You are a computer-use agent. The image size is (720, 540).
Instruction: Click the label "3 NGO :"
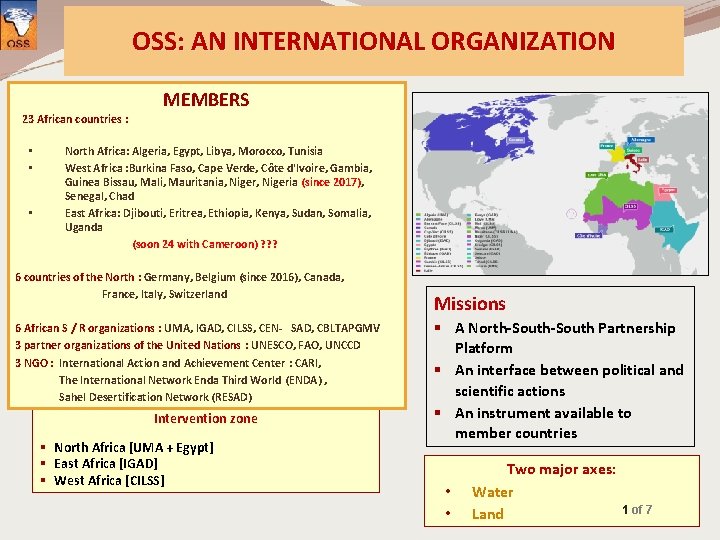click(32, 363)
